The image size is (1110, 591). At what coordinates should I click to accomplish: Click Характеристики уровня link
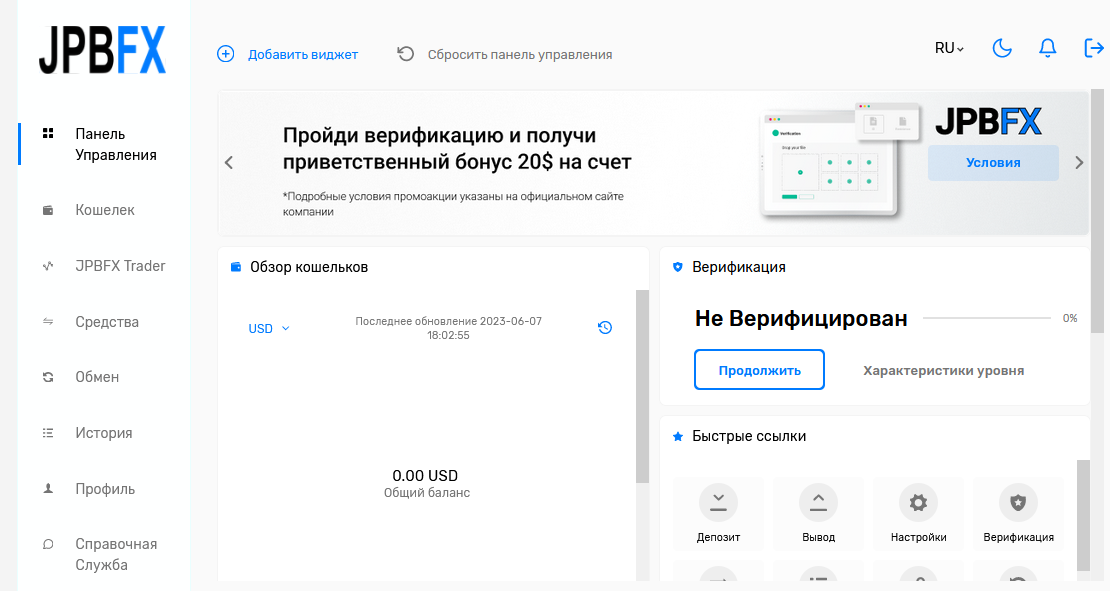point(943,370)
